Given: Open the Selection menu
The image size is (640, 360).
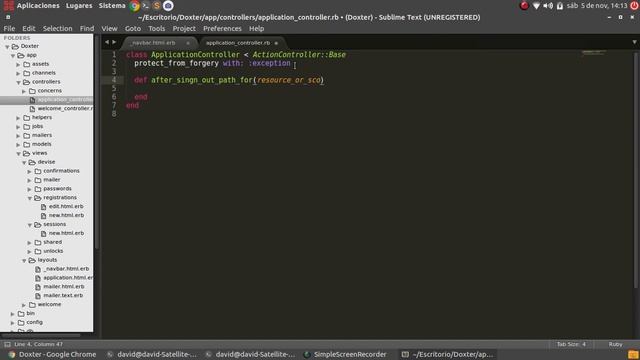Looking at the screenshot, I should pos(58,29).
